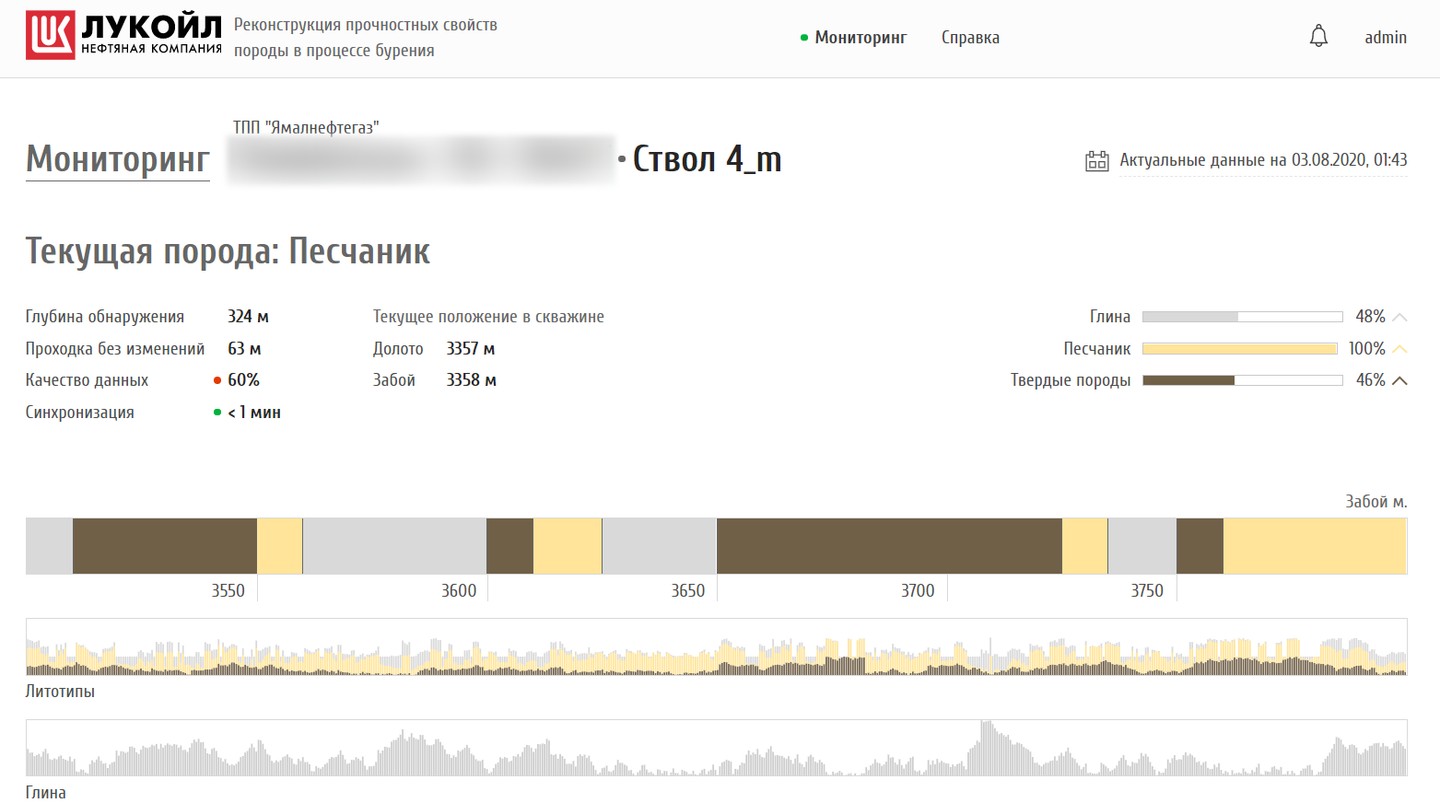Expand the Глина chevron at 48%
The image size is (1440, 803).
pyautogui.click(x=1400, y=317)
